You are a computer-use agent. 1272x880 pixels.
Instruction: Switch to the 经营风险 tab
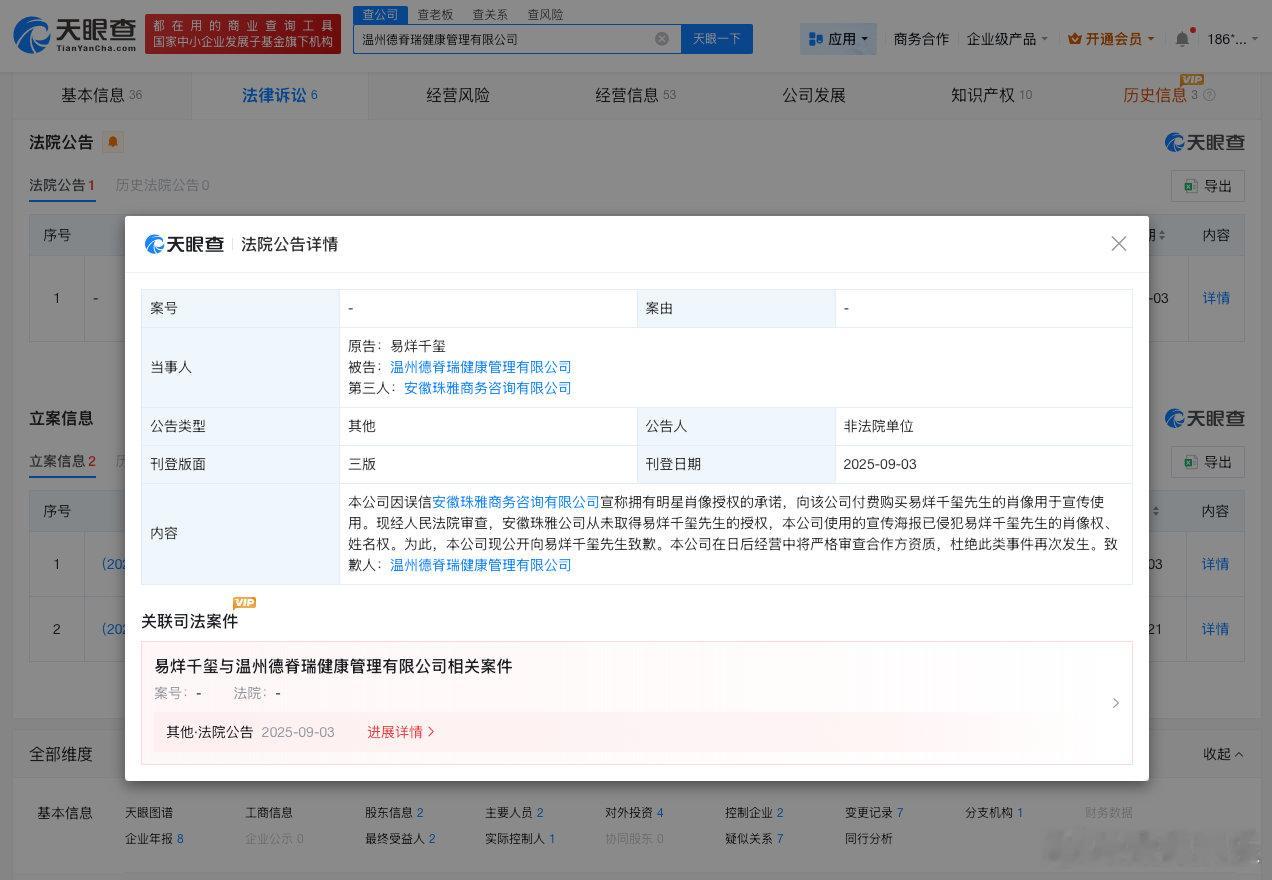pyautogui.click(x=458, y=95)
